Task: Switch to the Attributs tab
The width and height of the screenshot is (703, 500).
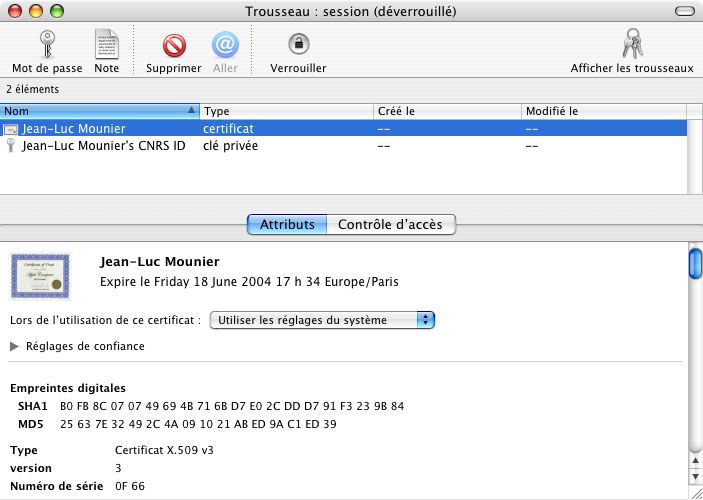Action: [287, 225]
